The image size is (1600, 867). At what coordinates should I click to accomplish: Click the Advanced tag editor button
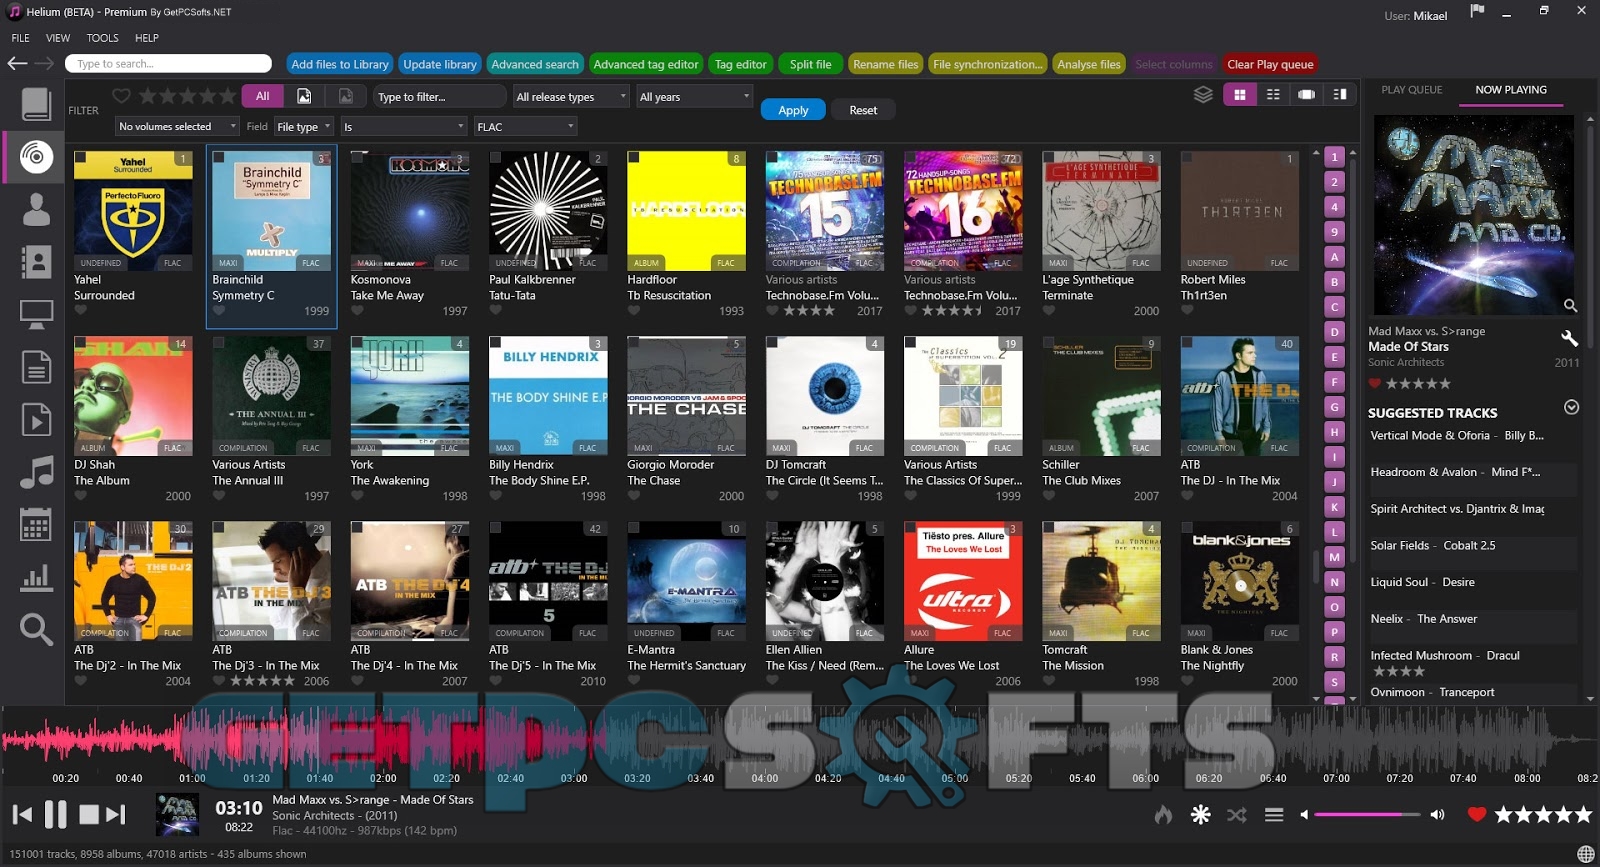(646, 64)
